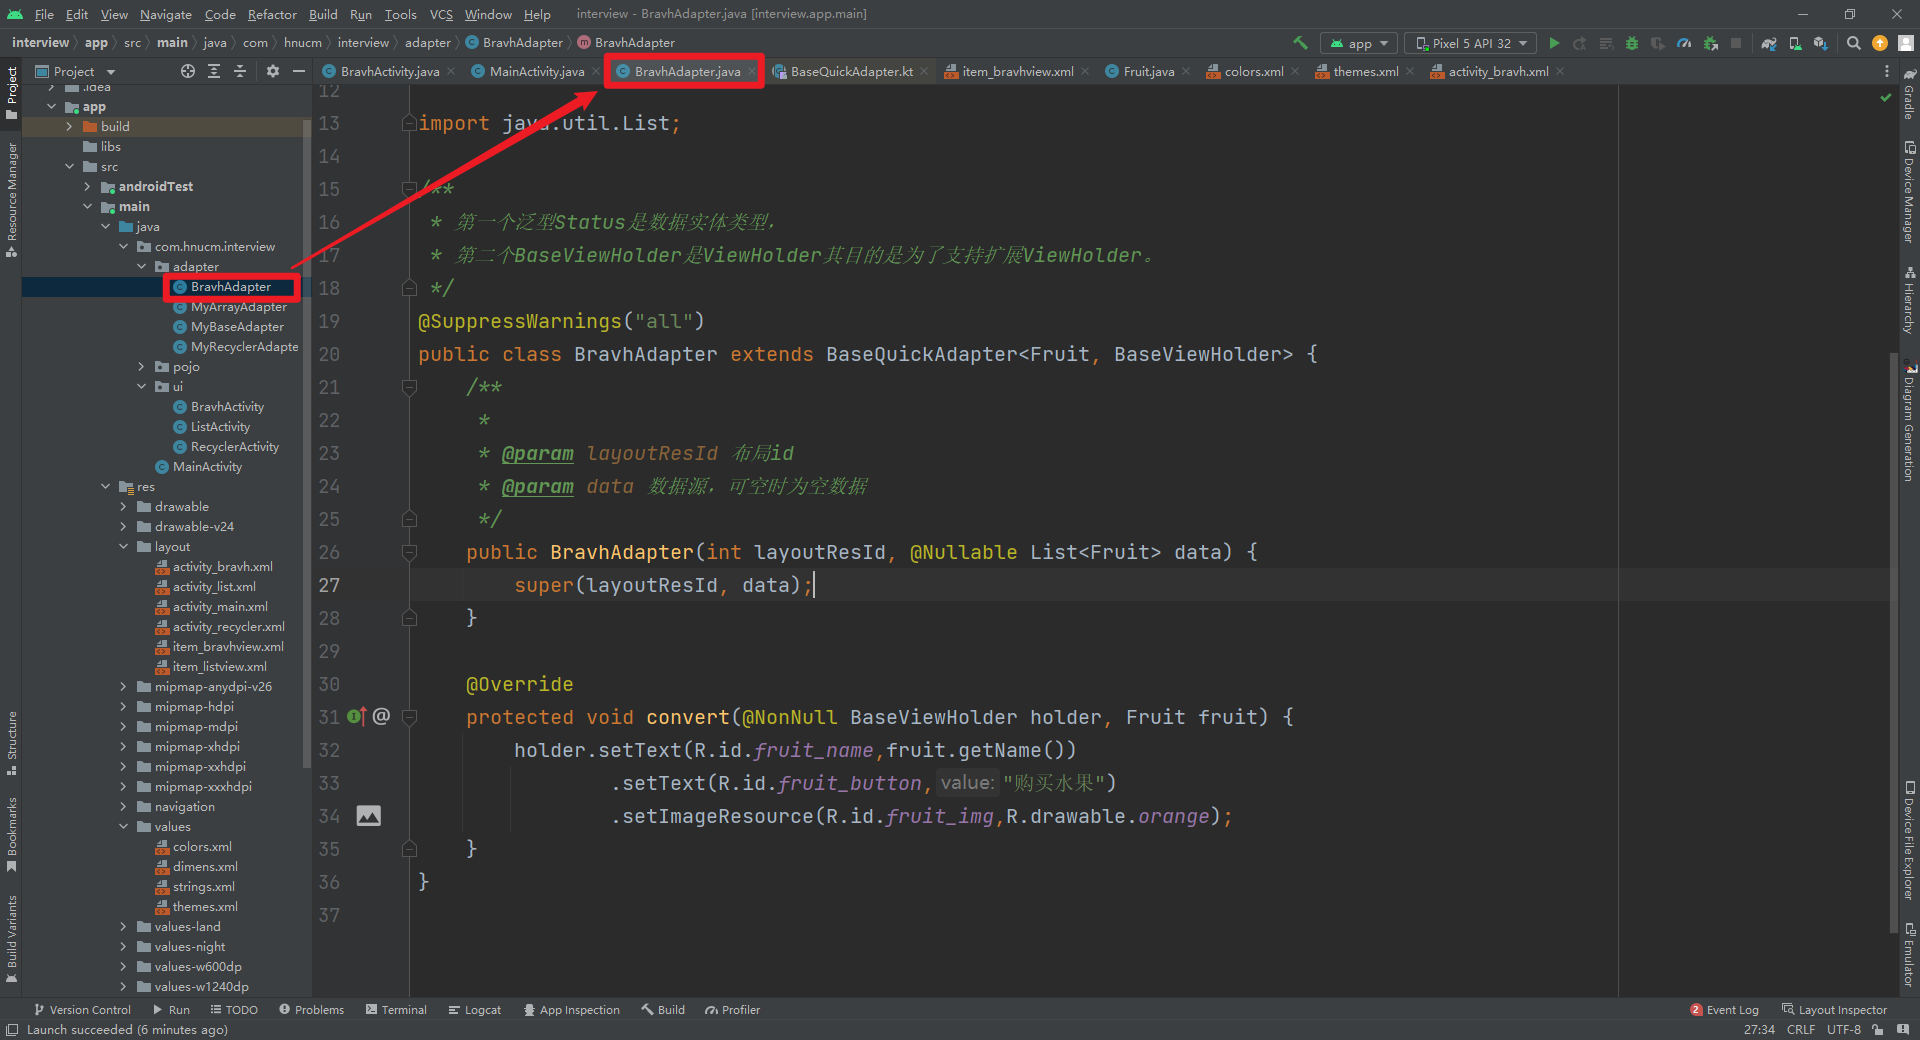
Task: Open the Profile app gauge icon
Action: coord(1684,43)
